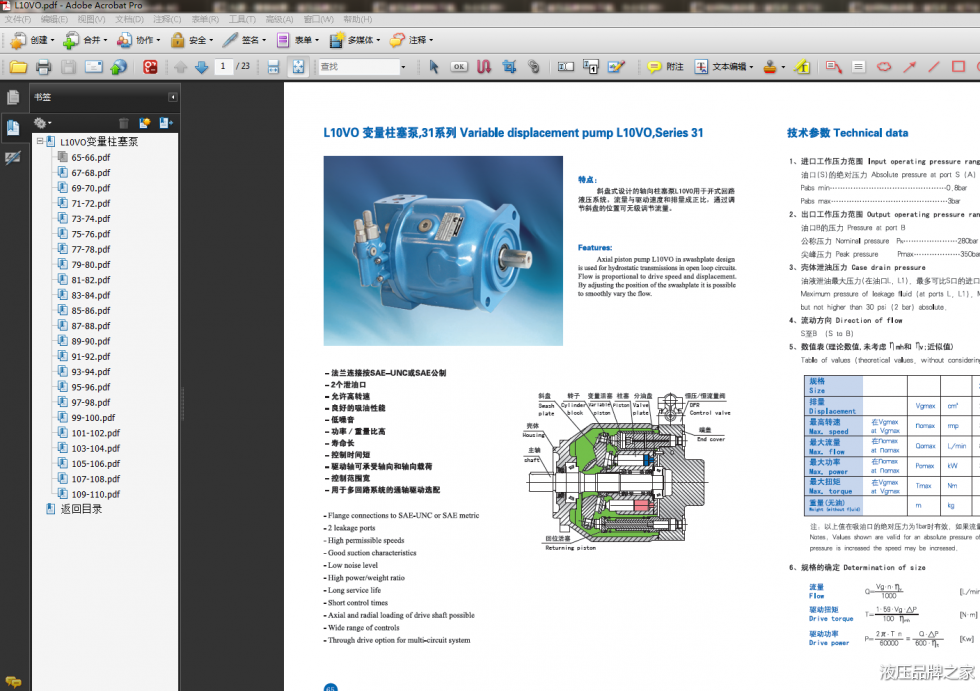Click the Email envelope icon
Viewport: 980px width, 691px height.
[93, 67]
